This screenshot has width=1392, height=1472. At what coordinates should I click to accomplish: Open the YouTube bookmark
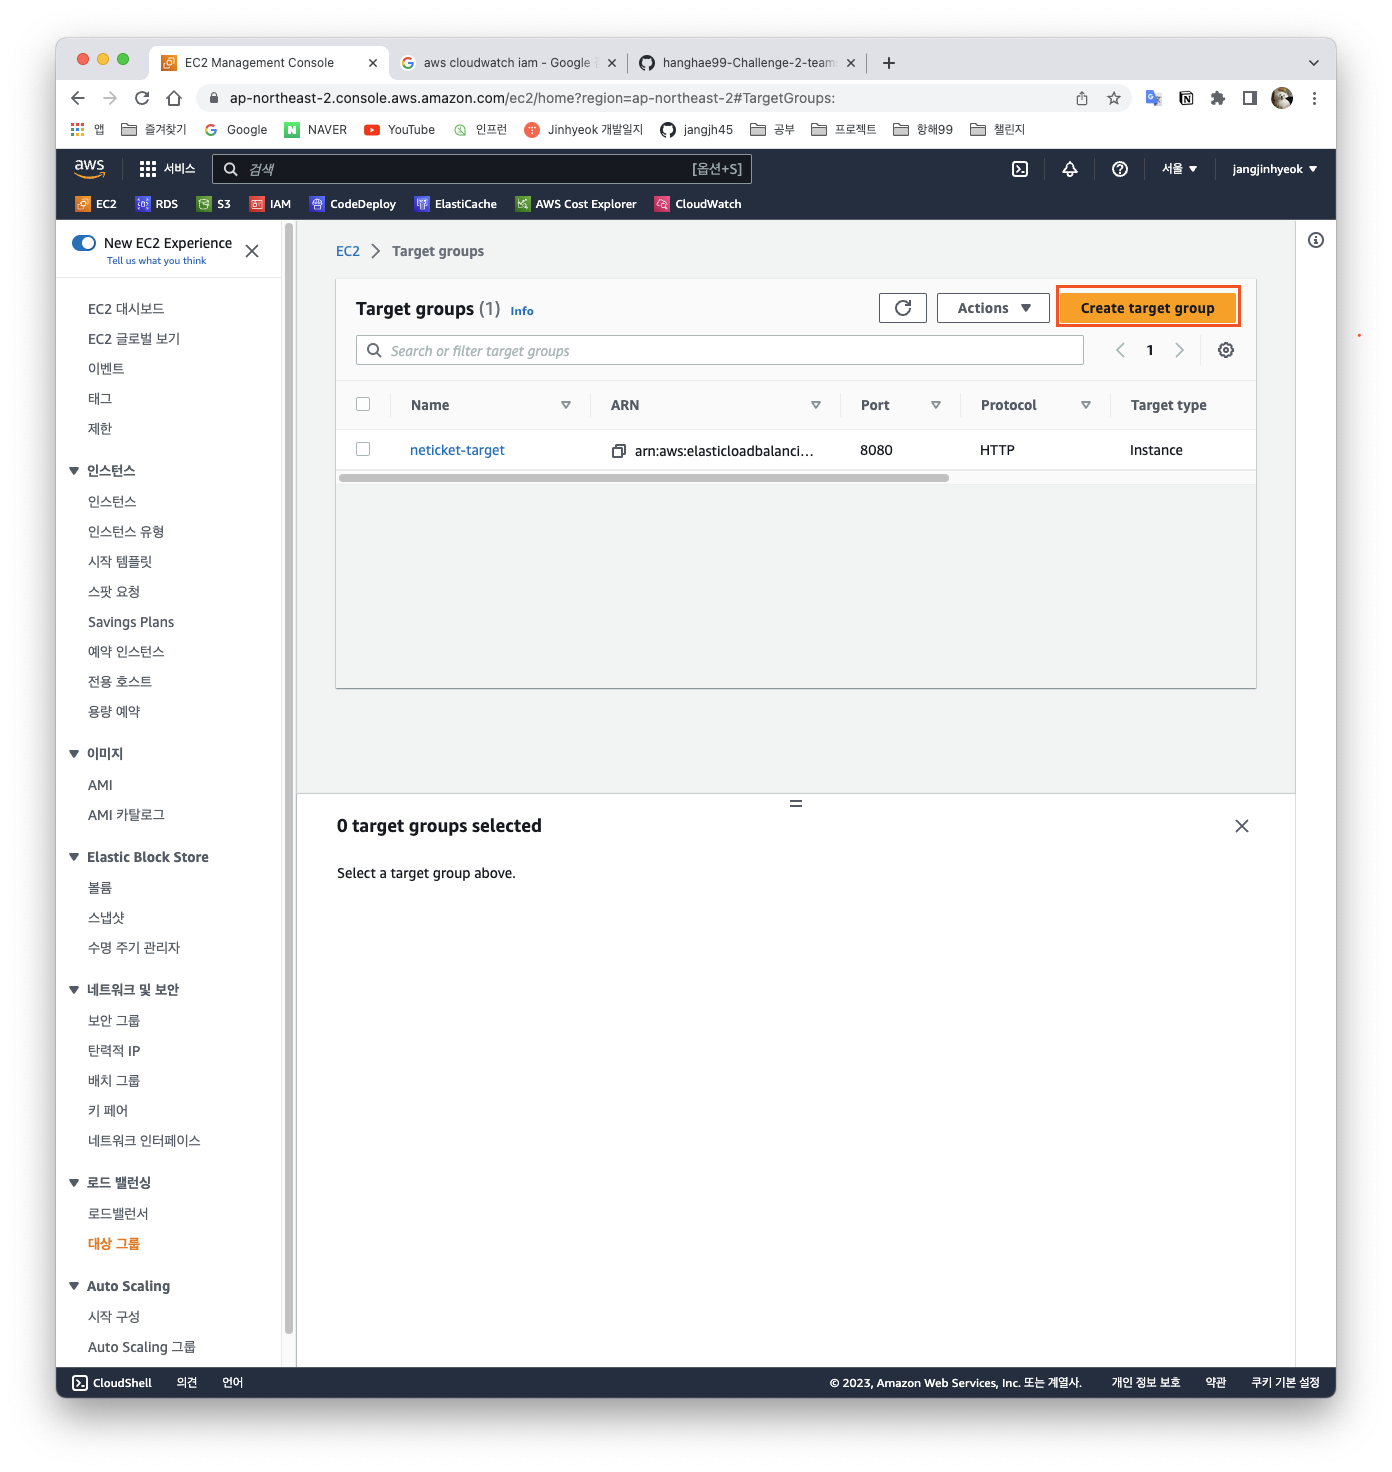tap(400, 130)
